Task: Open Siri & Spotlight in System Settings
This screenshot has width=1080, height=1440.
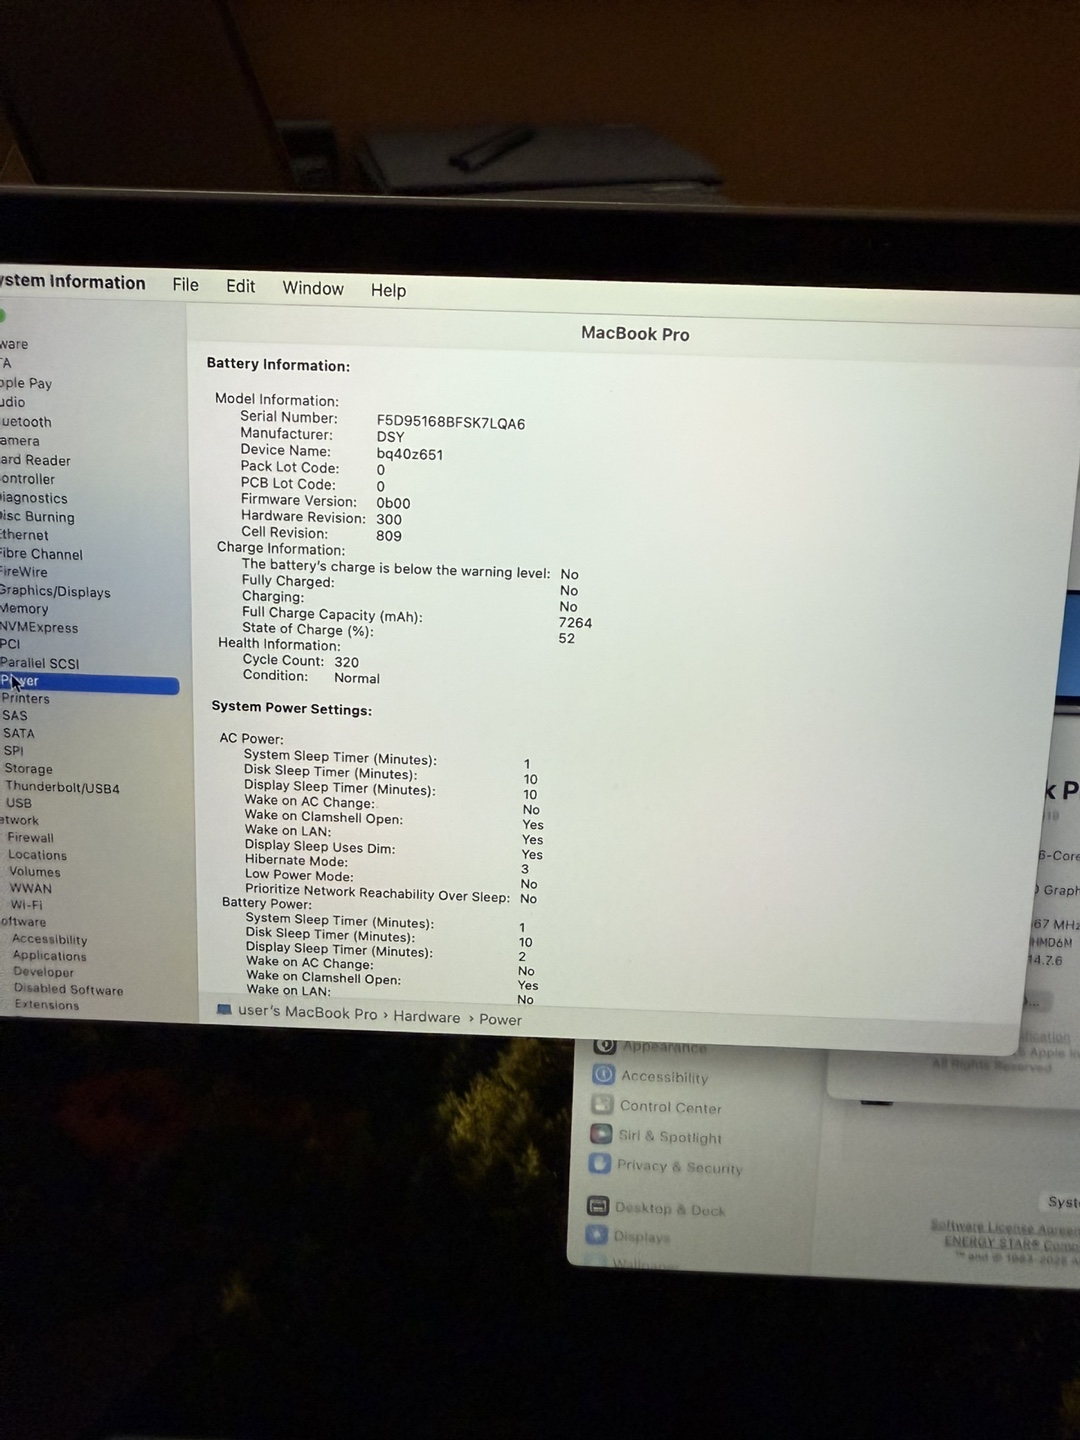Action: tap(670, 1137)
